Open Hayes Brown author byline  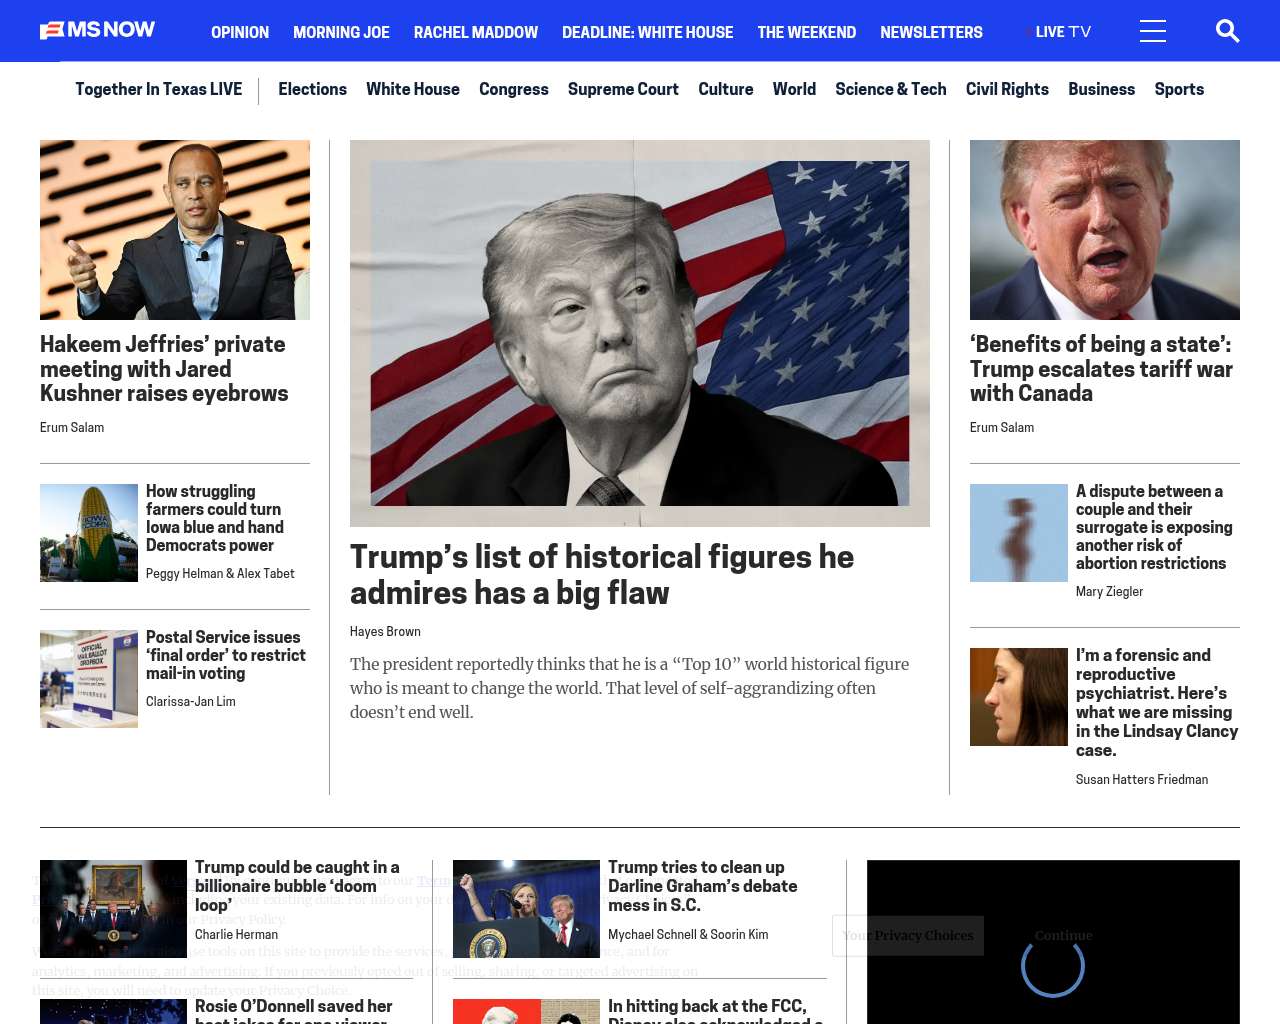click(385, 631)
